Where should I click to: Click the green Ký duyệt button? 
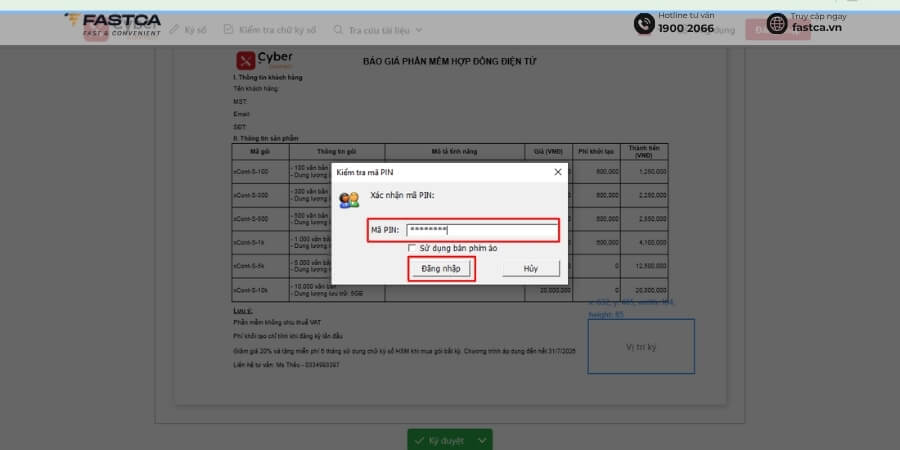point(441,440)
